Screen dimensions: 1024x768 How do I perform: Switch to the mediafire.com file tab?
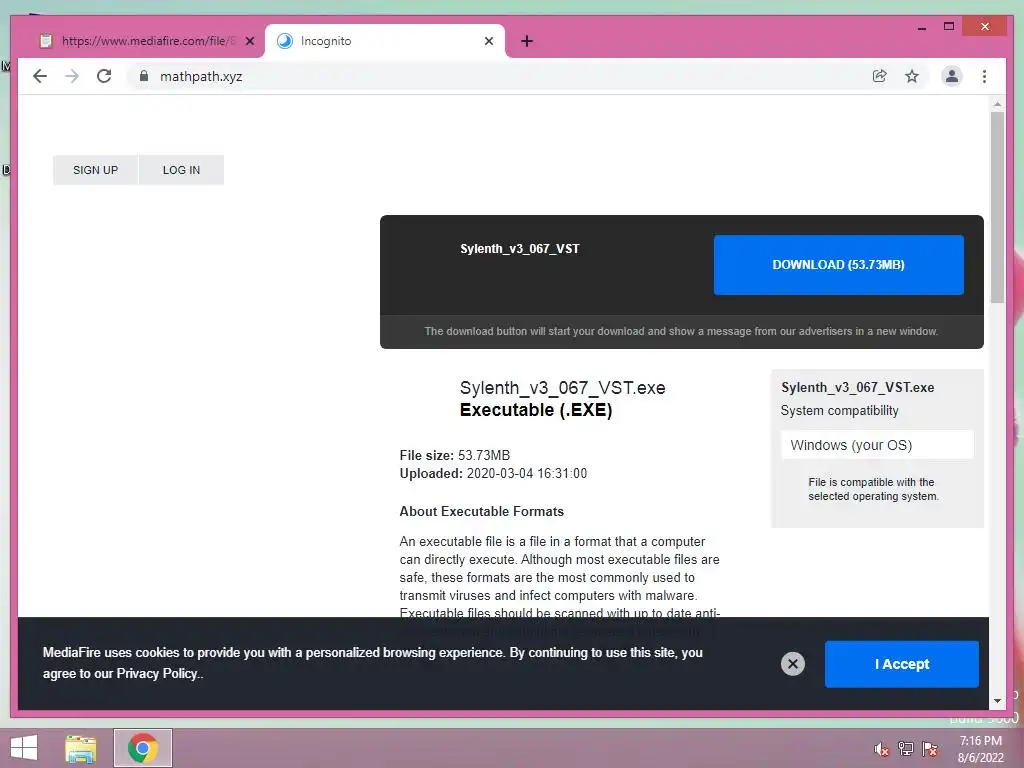(145, 41)
